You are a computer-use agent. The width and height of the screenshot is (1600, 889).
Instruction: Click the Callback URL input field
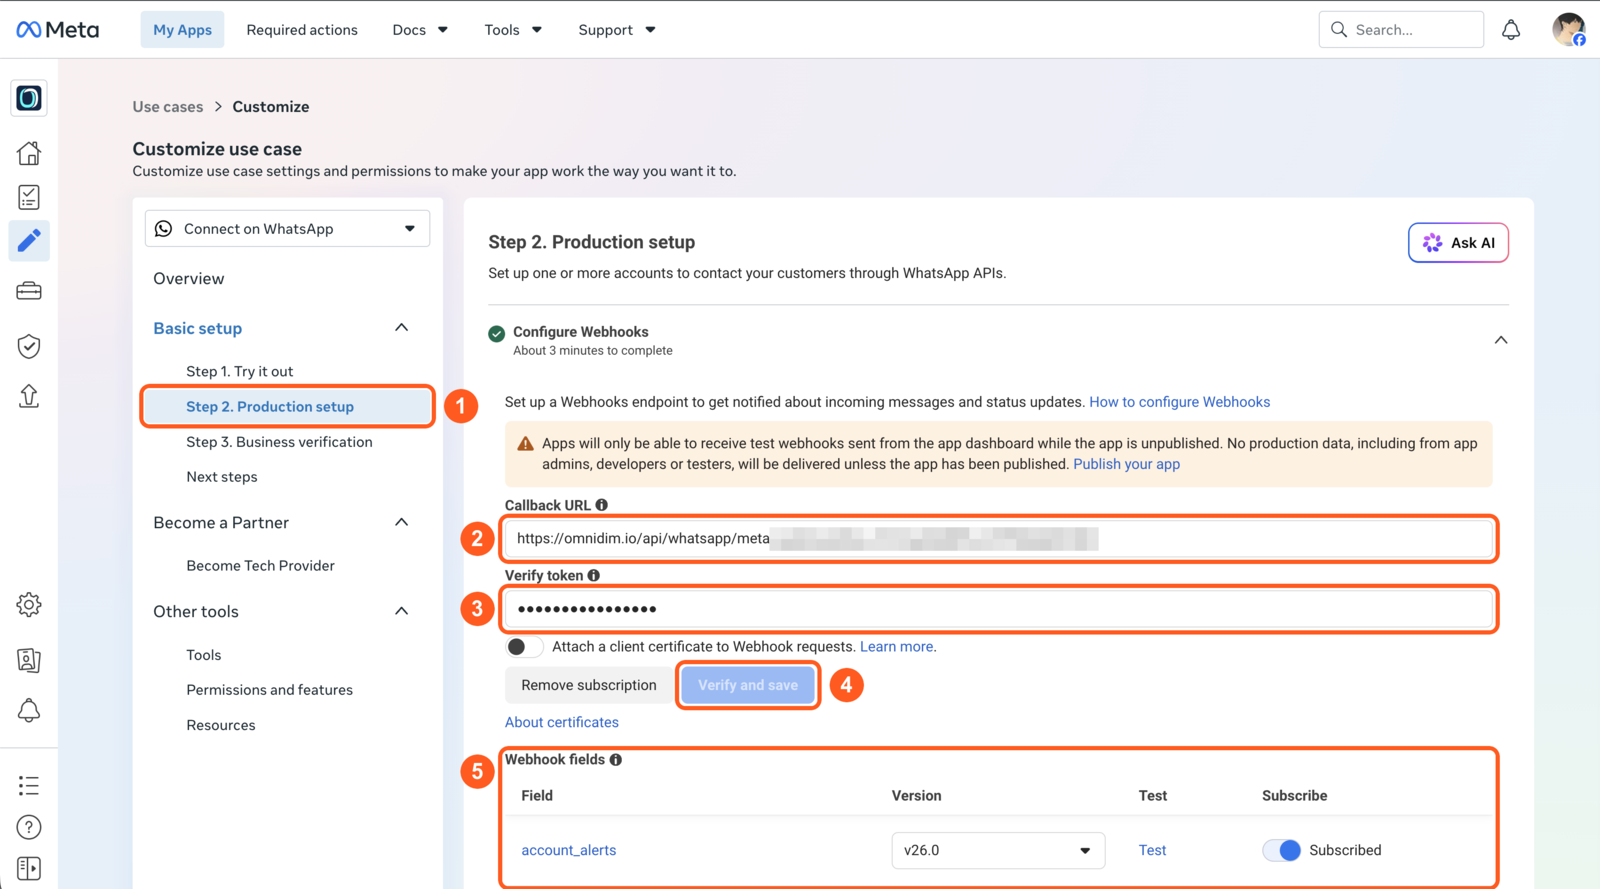click(x=998, y=539)
